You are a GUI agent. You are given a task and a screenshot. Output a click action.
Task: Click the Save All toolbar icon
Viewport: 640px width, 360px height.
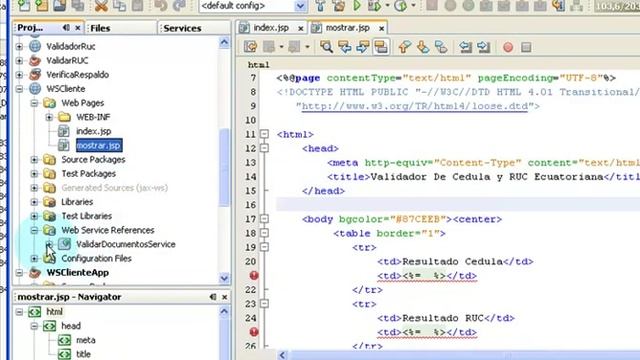click(x=78, y=5)
